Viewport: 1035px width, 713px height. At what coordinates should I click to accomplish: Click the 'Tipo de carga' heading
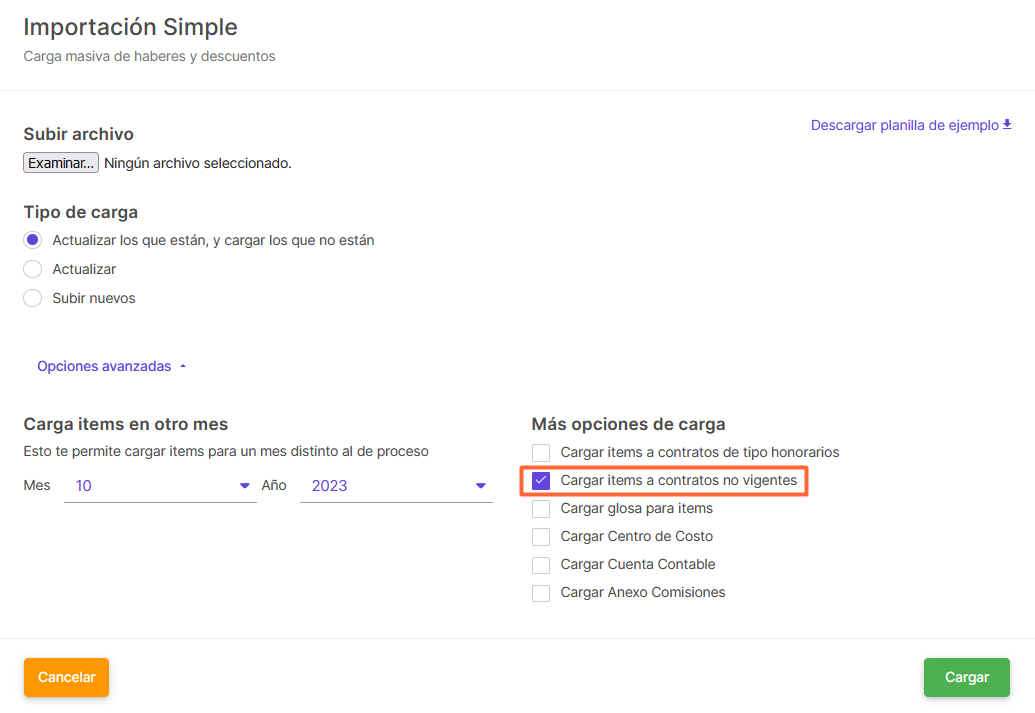coord(81,213)
